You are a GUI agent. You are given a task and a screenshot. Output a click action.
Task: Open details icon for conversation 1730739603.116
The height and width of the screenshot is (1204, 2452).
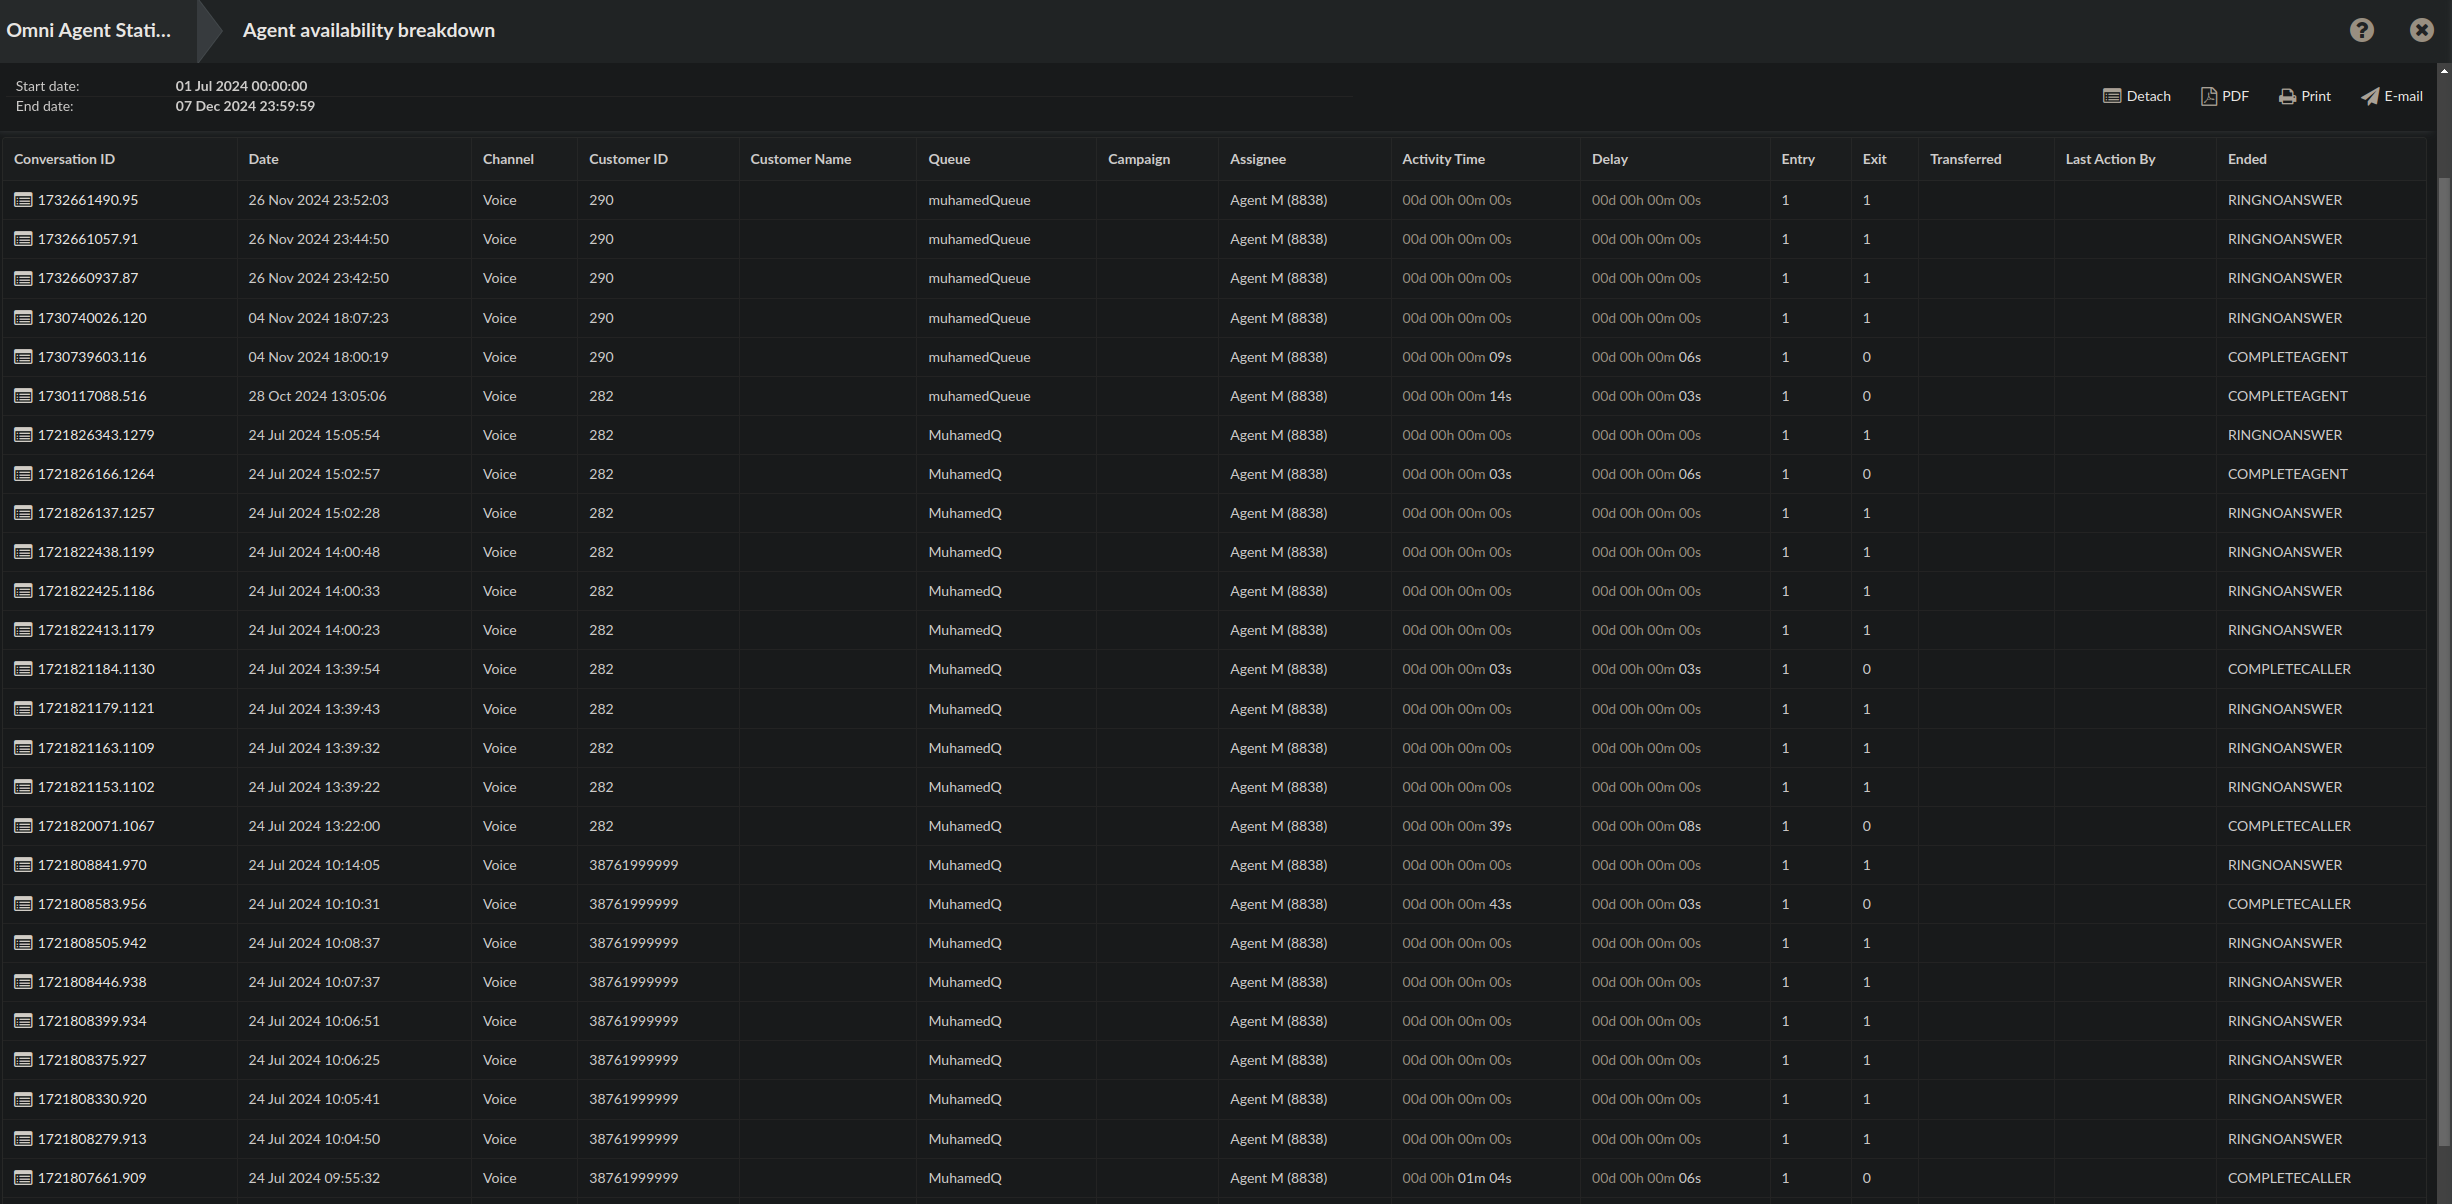(23, 357)
